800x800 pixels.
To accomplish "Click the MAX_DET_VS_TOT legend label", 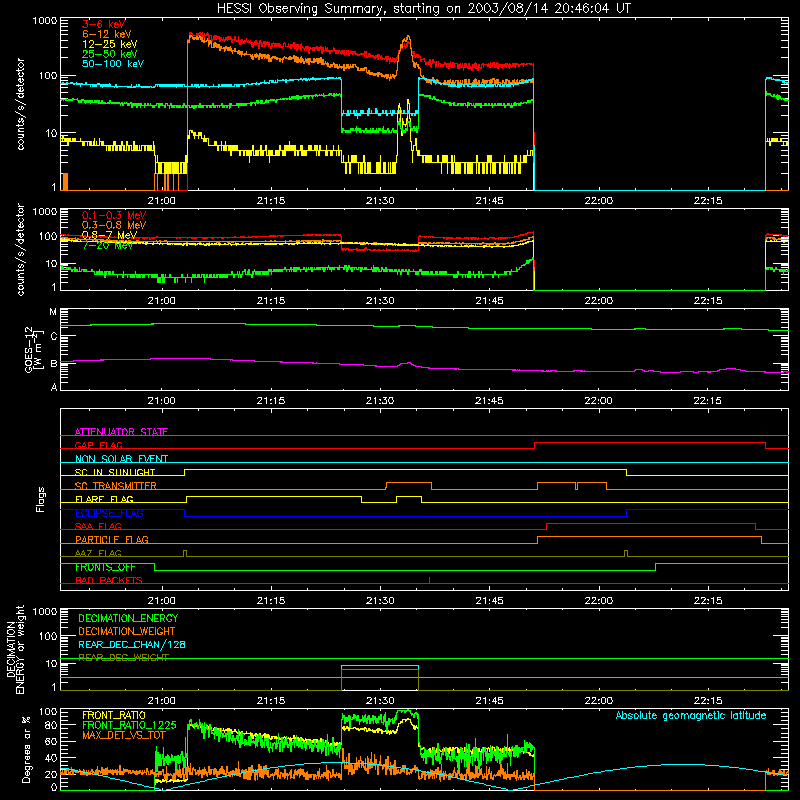I will [123, 735].
